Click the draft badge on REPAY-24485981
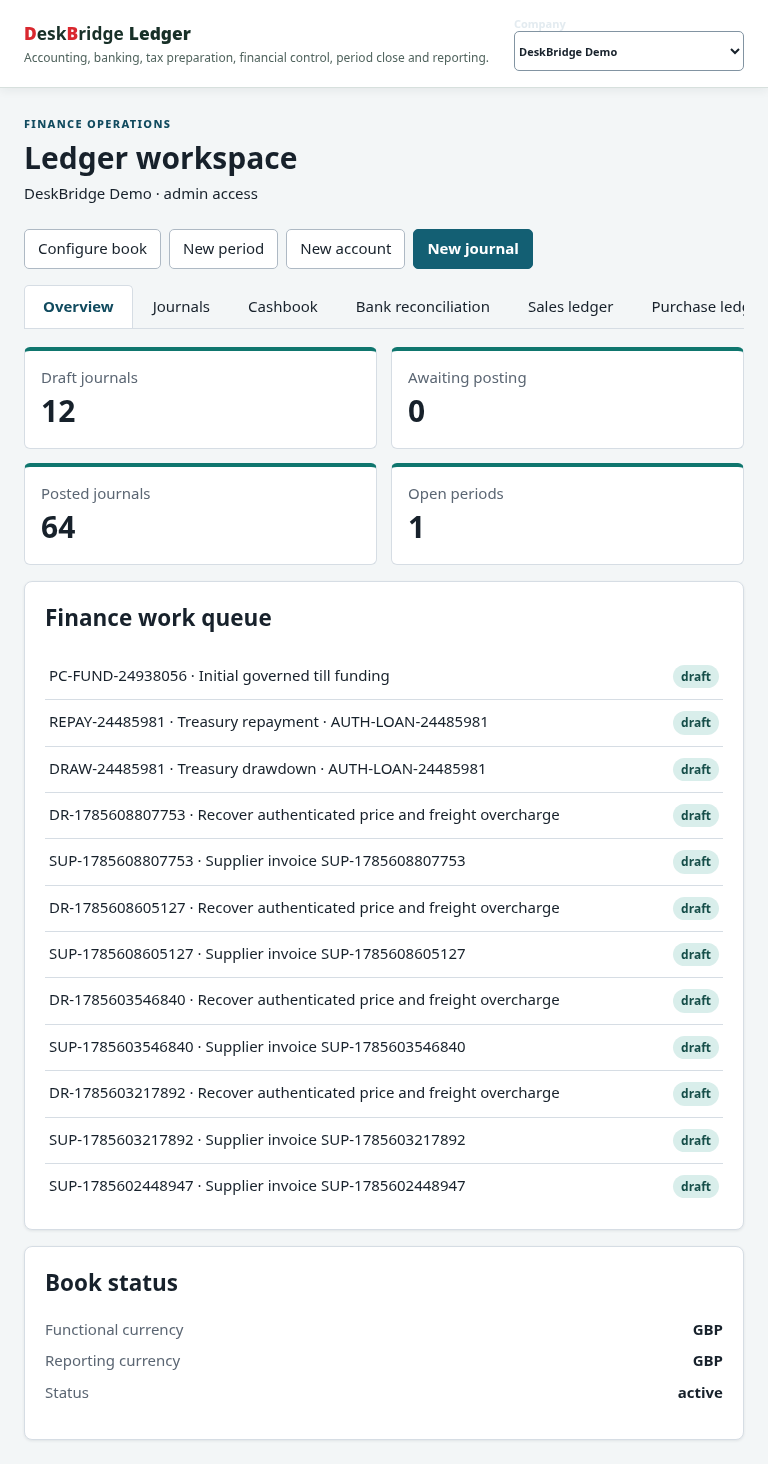768x1464 pixels. coord(696,722)
